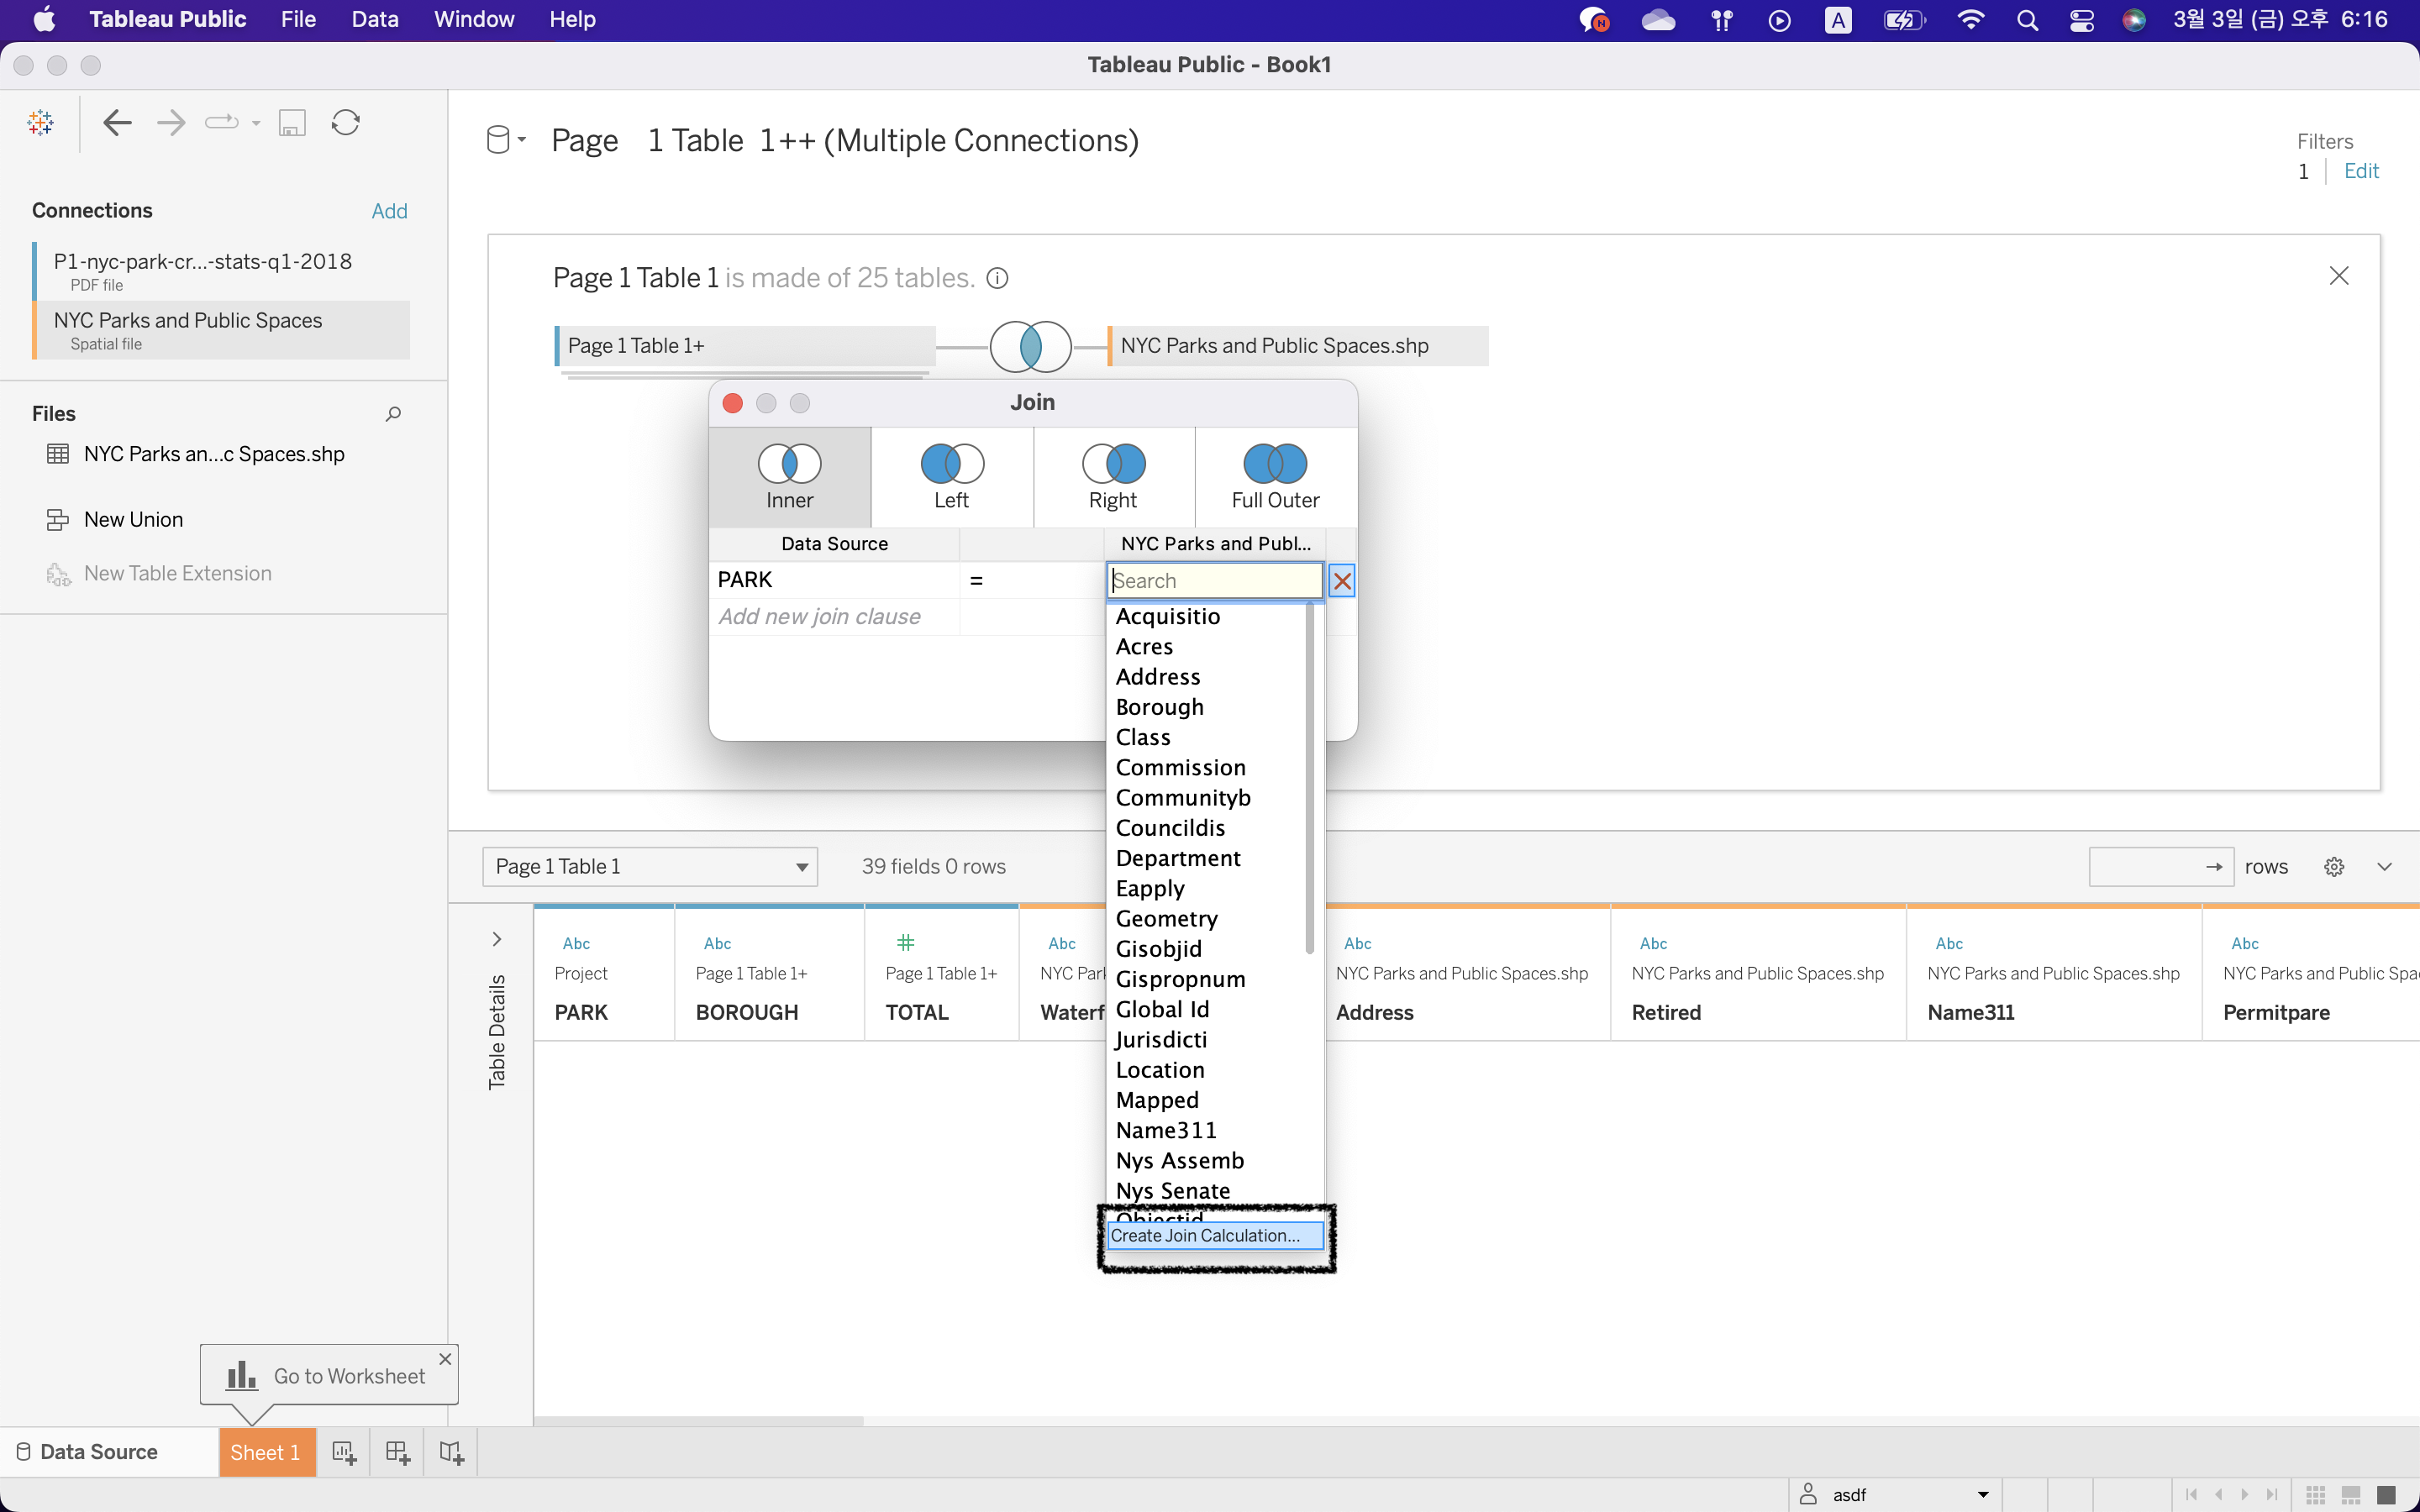Viewport: 2420px width, 1512px height.
Task: Open the data grid settings gear icon
Action: point(2334,866)
